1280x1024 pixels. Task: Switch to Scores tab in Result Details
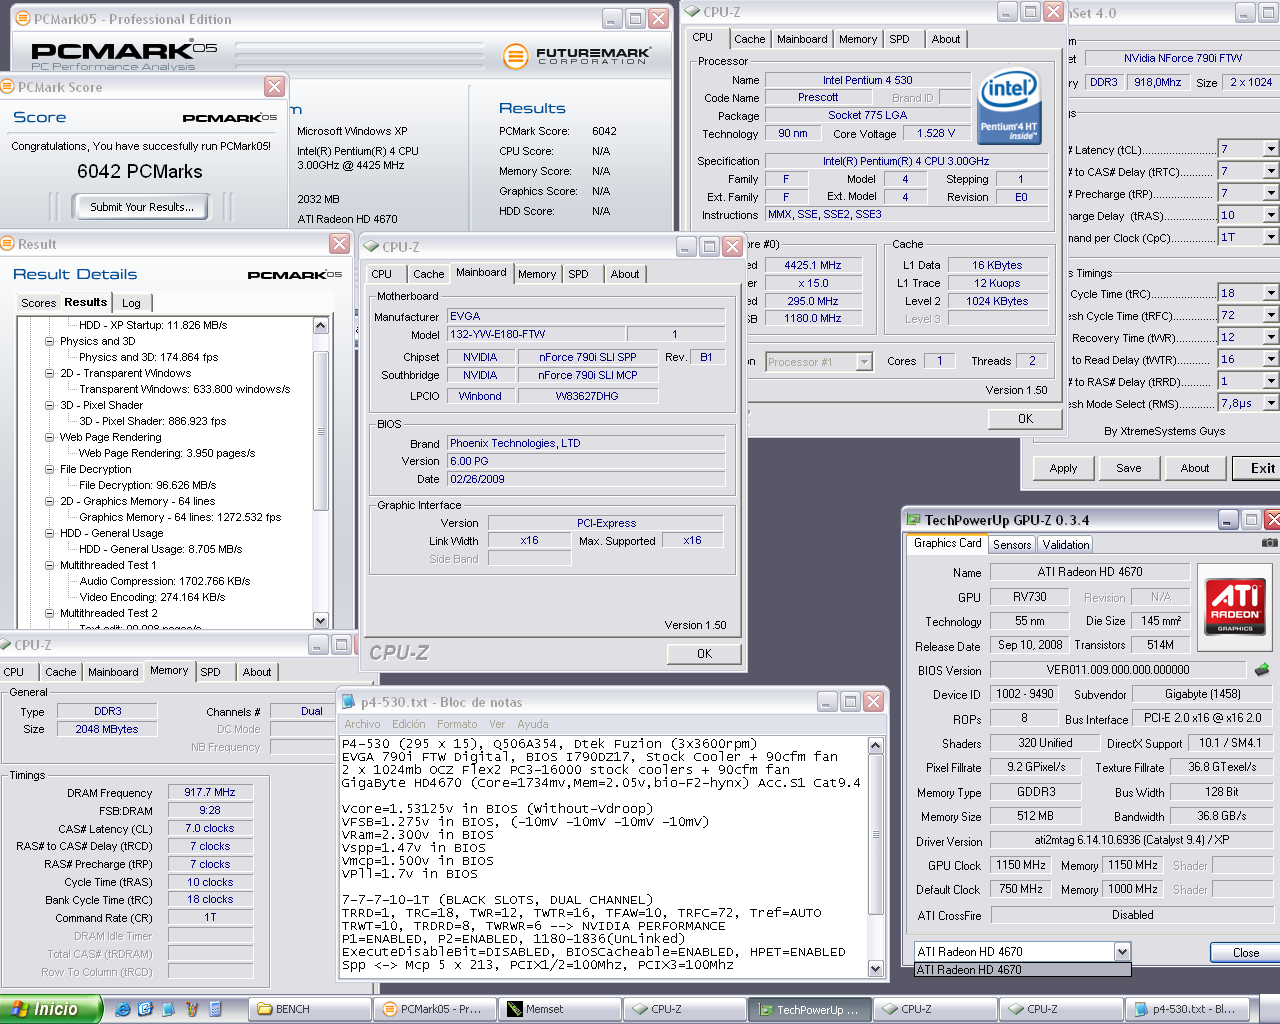tap(39, 303)
